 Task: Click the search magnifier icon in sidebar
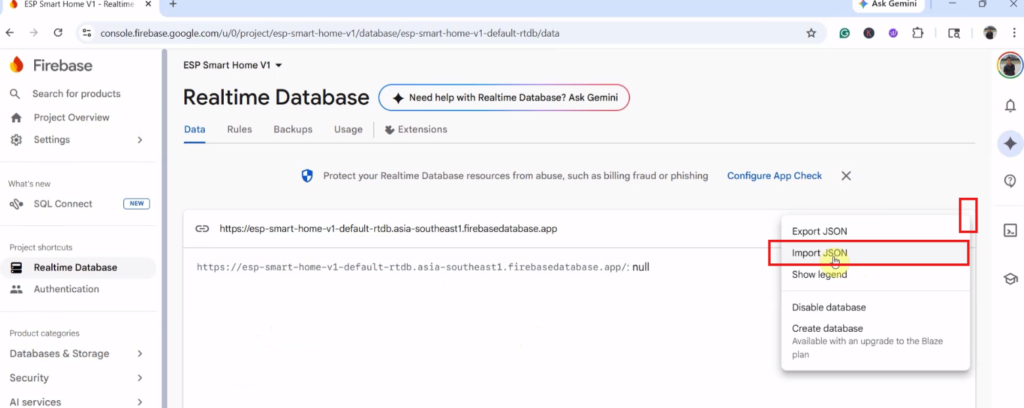tap(16, 94)
